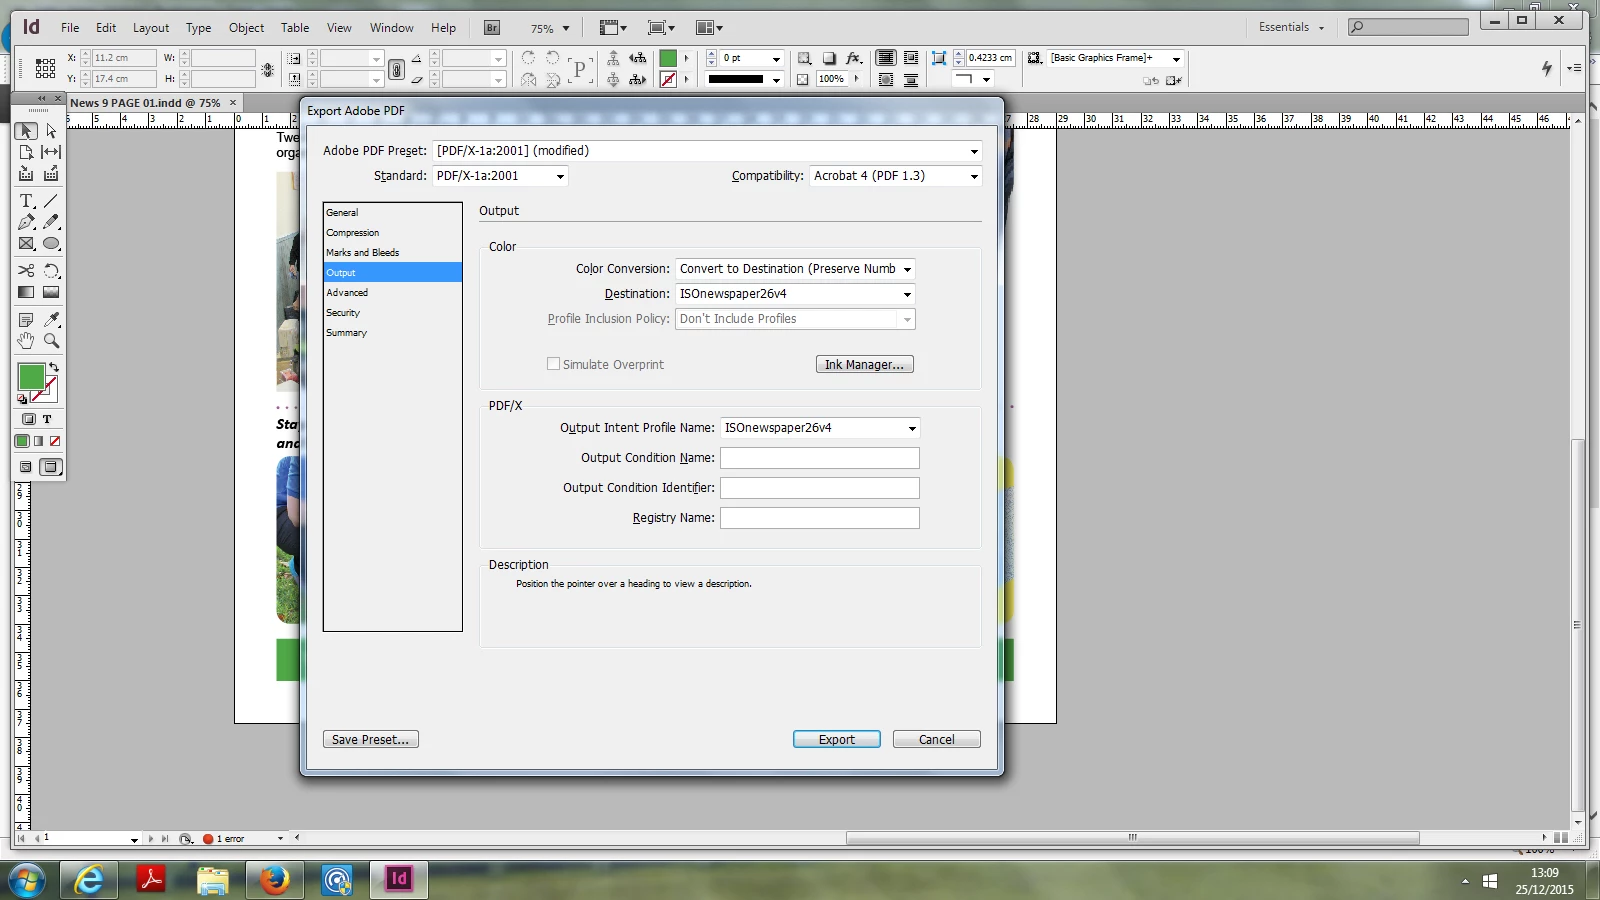The image size is (1600, 900).
Task: Activate the Eyedropper tool
Action: click(51, 320)
